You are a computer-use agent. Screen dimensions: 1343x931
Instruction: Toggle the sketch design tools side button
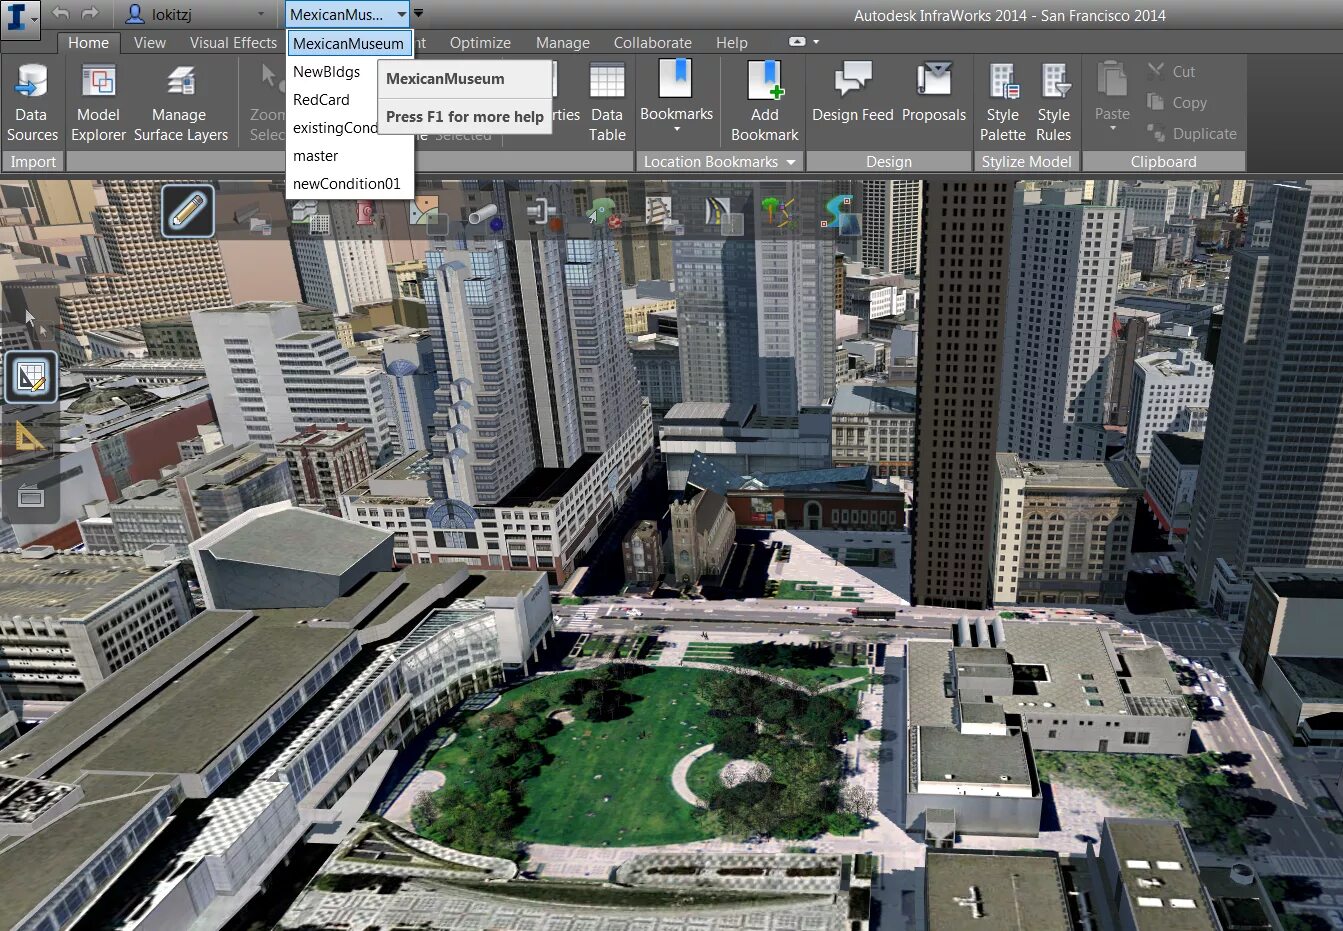coord(31,377)
